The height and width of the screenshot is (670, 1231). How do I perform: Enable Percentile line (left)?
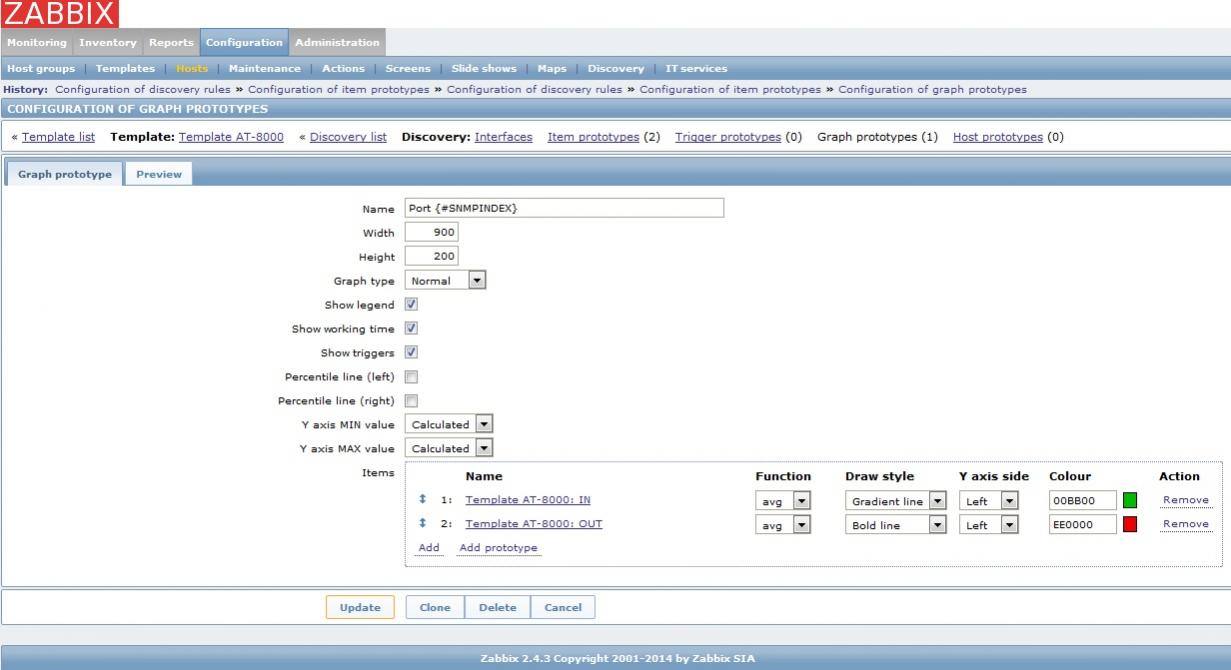point(411,377)
